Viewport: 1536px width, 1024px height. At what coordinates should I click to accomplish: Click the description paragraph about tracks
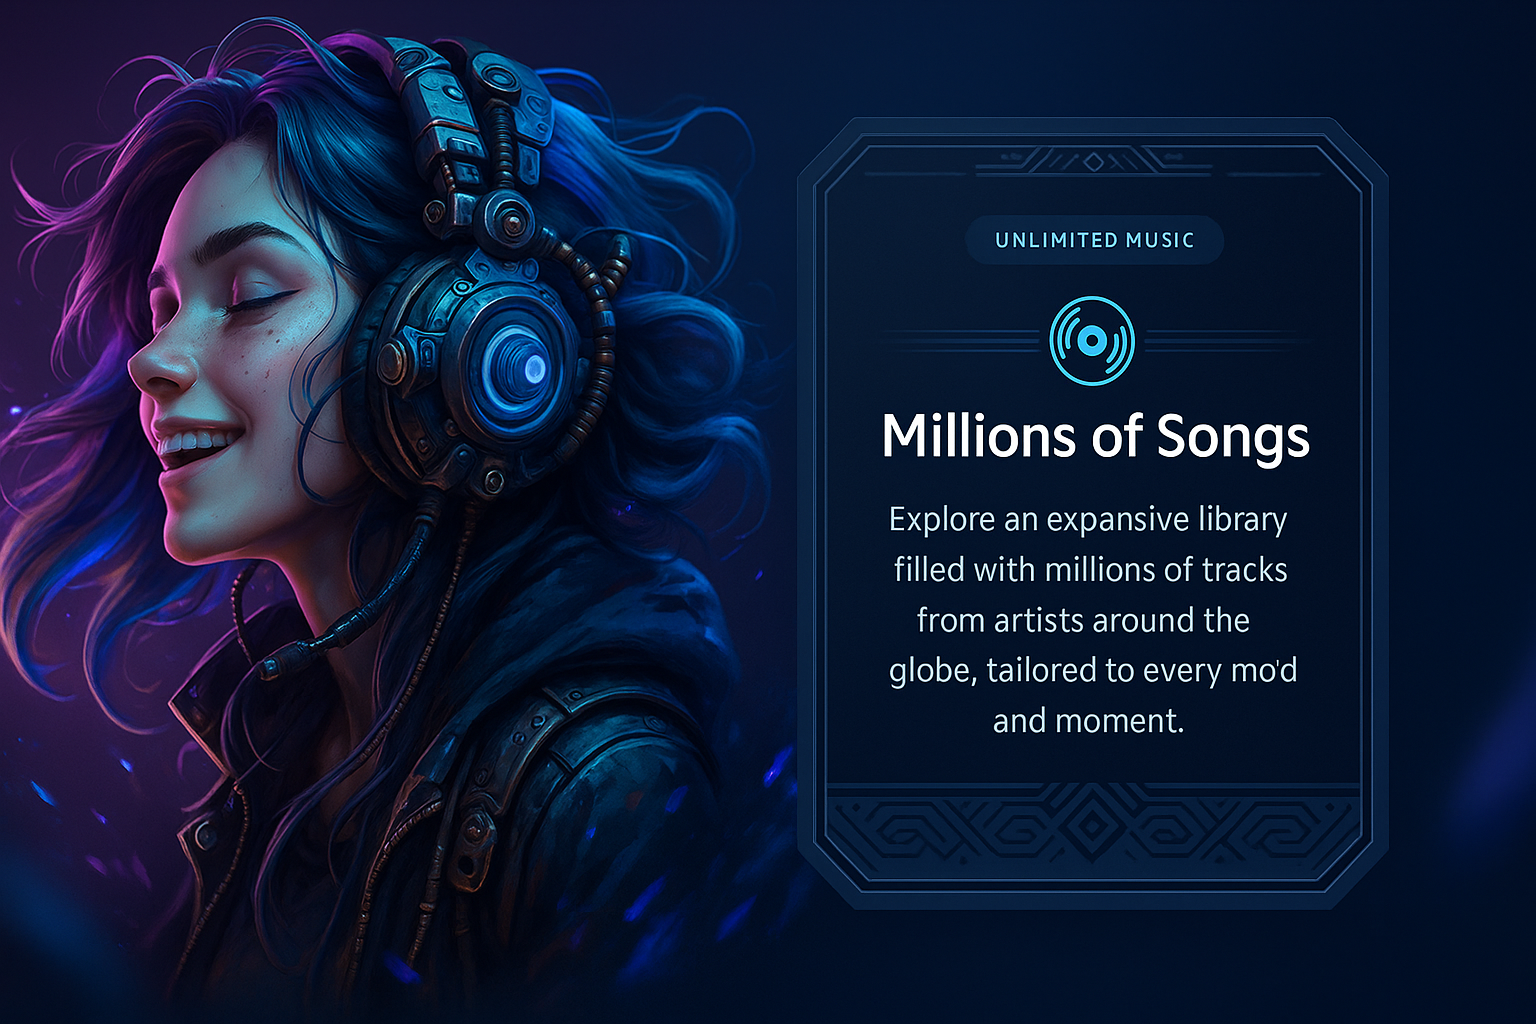point(1092,620)
